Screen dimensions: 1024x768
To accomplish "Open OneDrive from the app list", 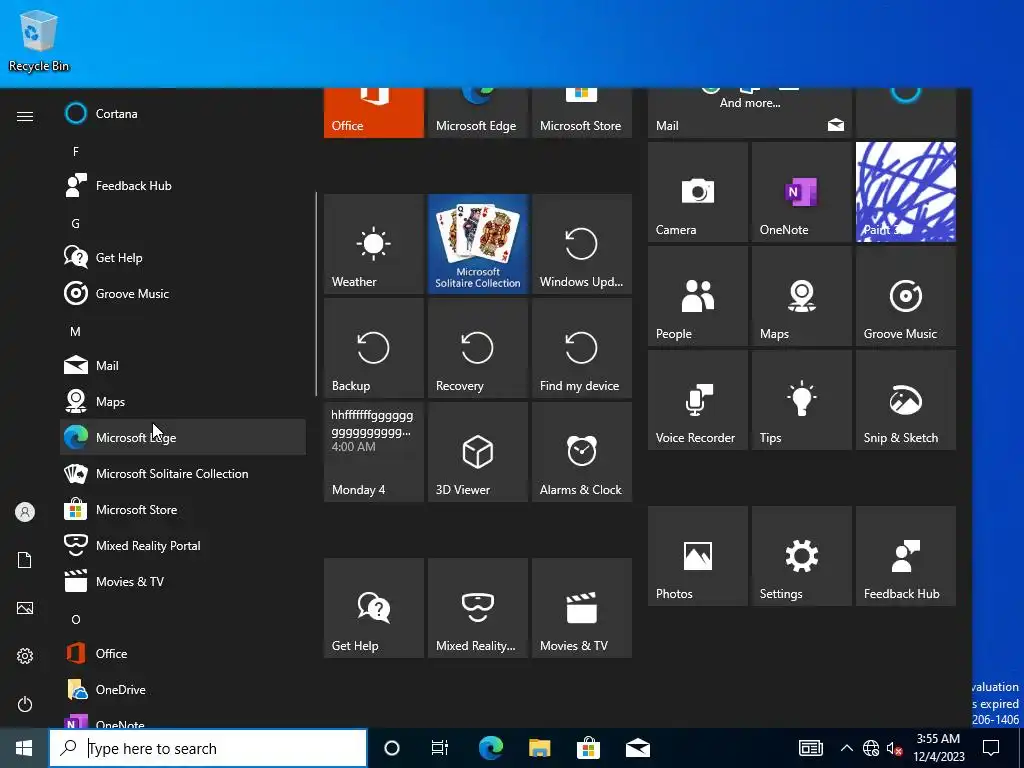I will (x=183, y=689).
